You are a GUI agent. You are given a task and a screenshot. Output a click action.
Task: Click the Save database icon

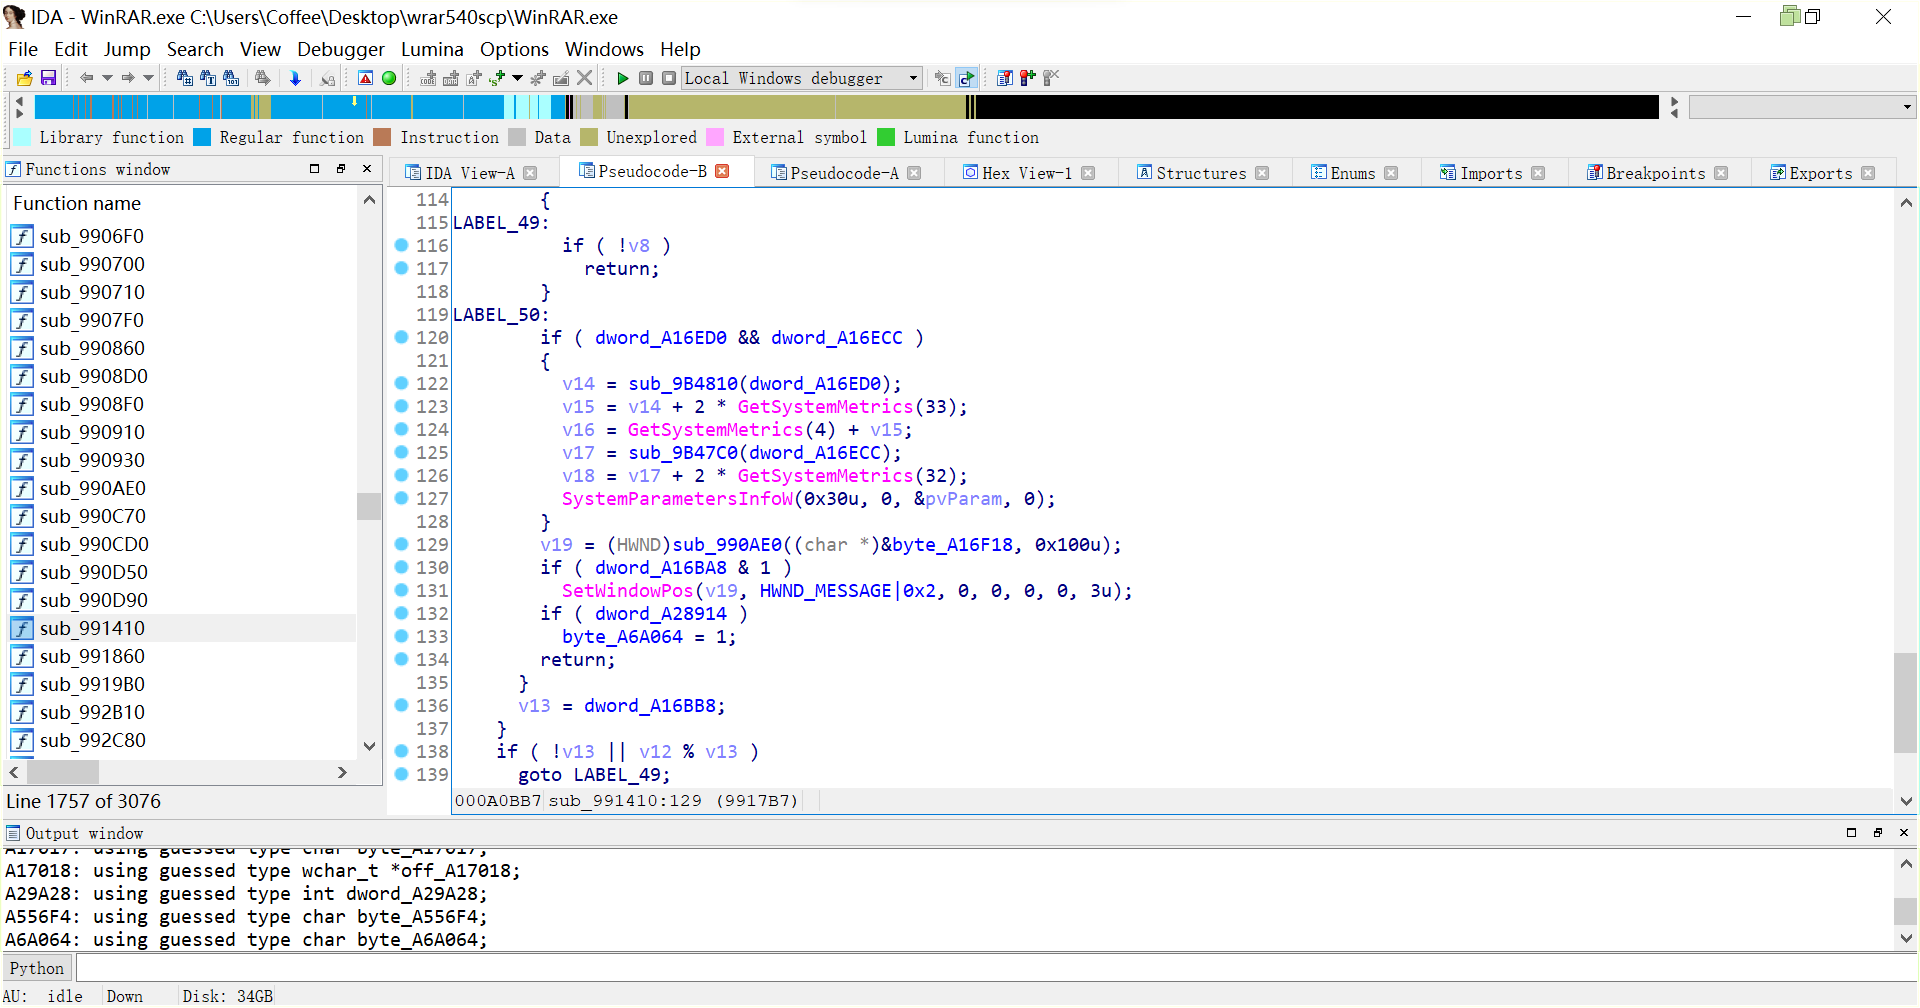[48, 78]
